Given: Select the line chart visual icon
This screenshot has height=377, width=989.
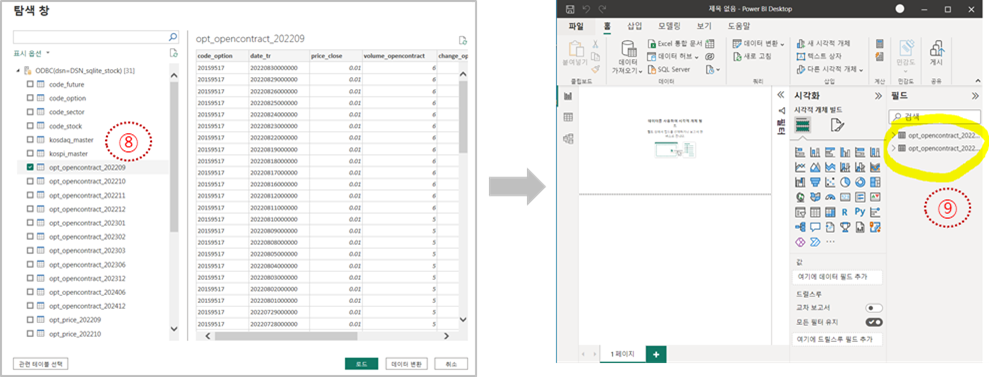Looking at the screenshot, I should tap(800, 167).
